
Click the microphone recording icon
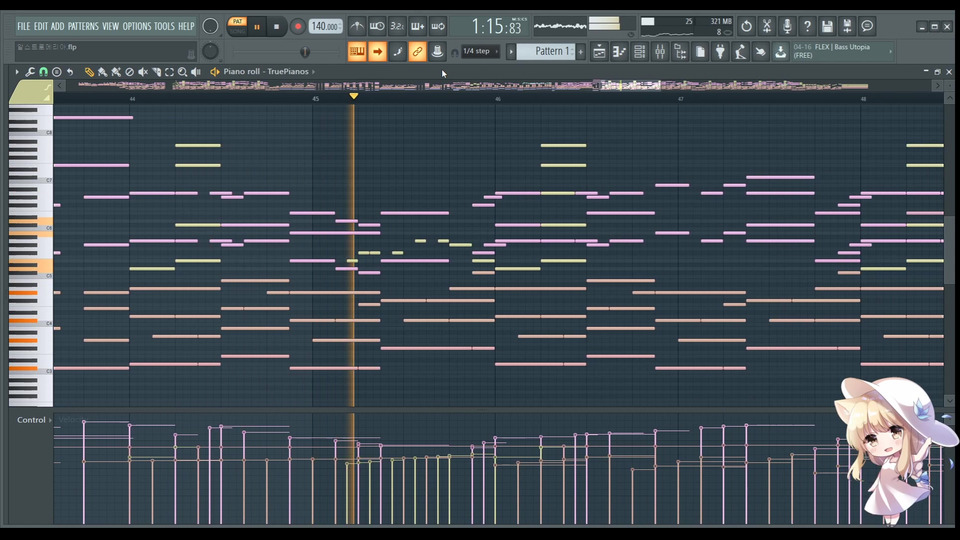click(787, 26)
